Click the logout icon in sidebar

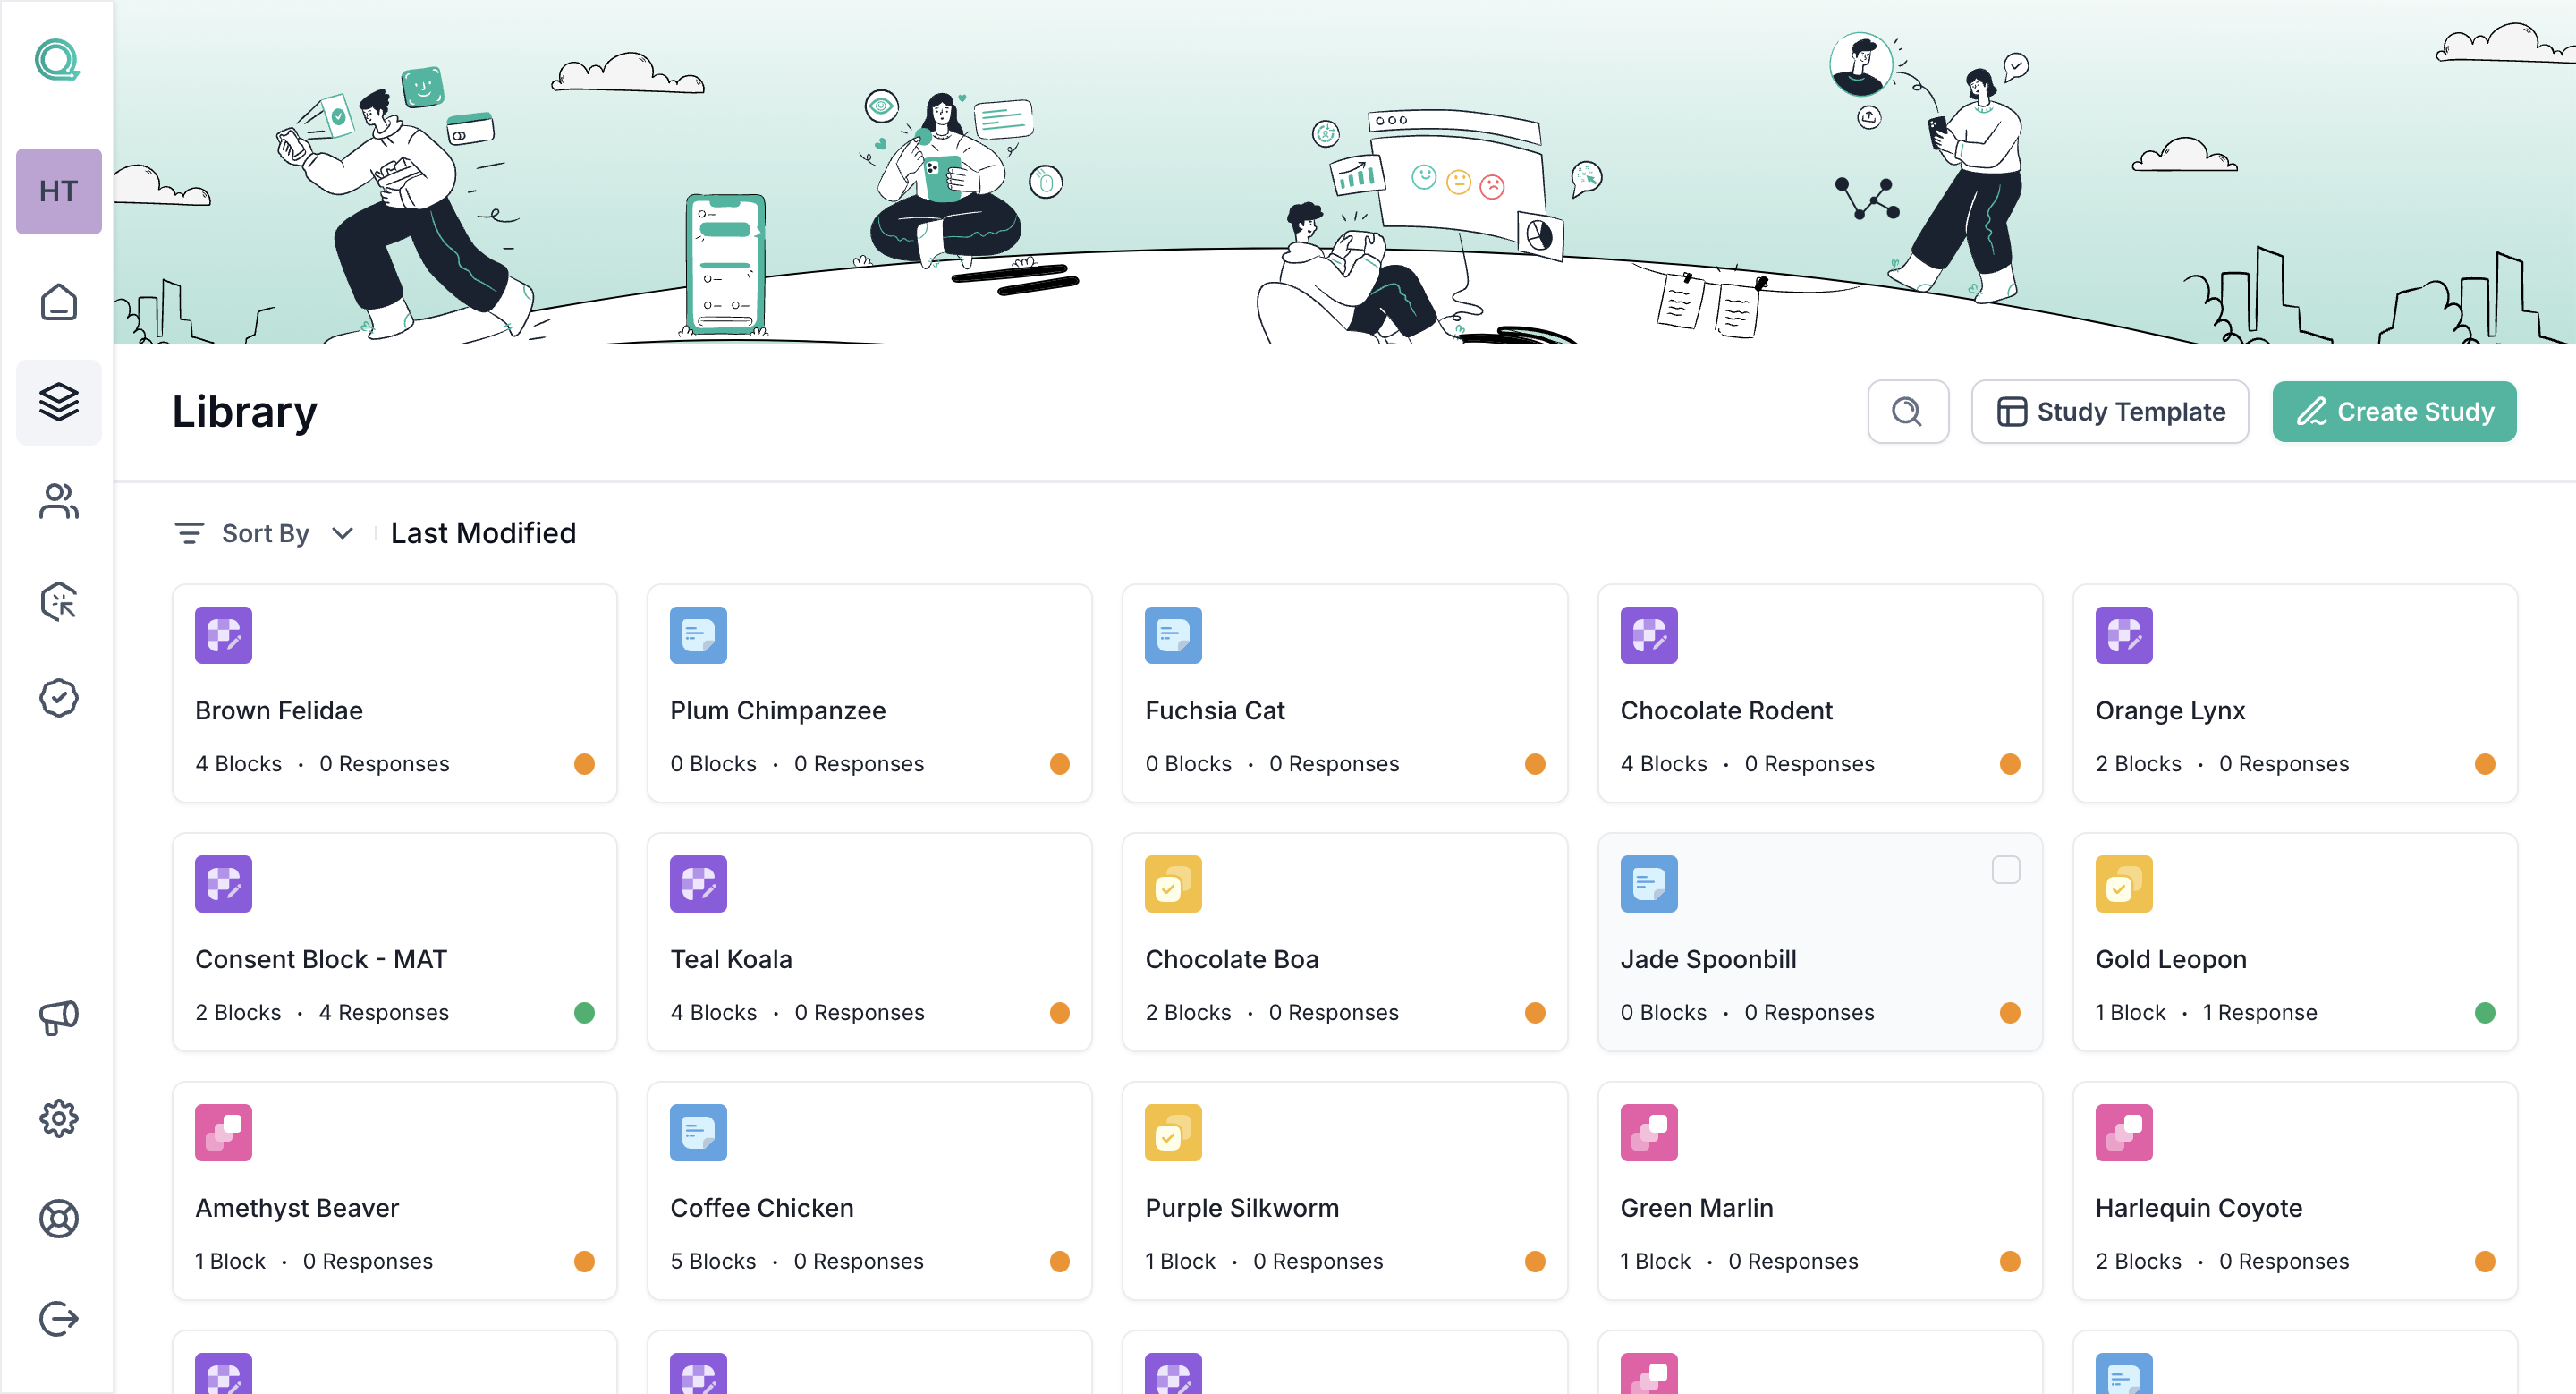pos(58,1318)
